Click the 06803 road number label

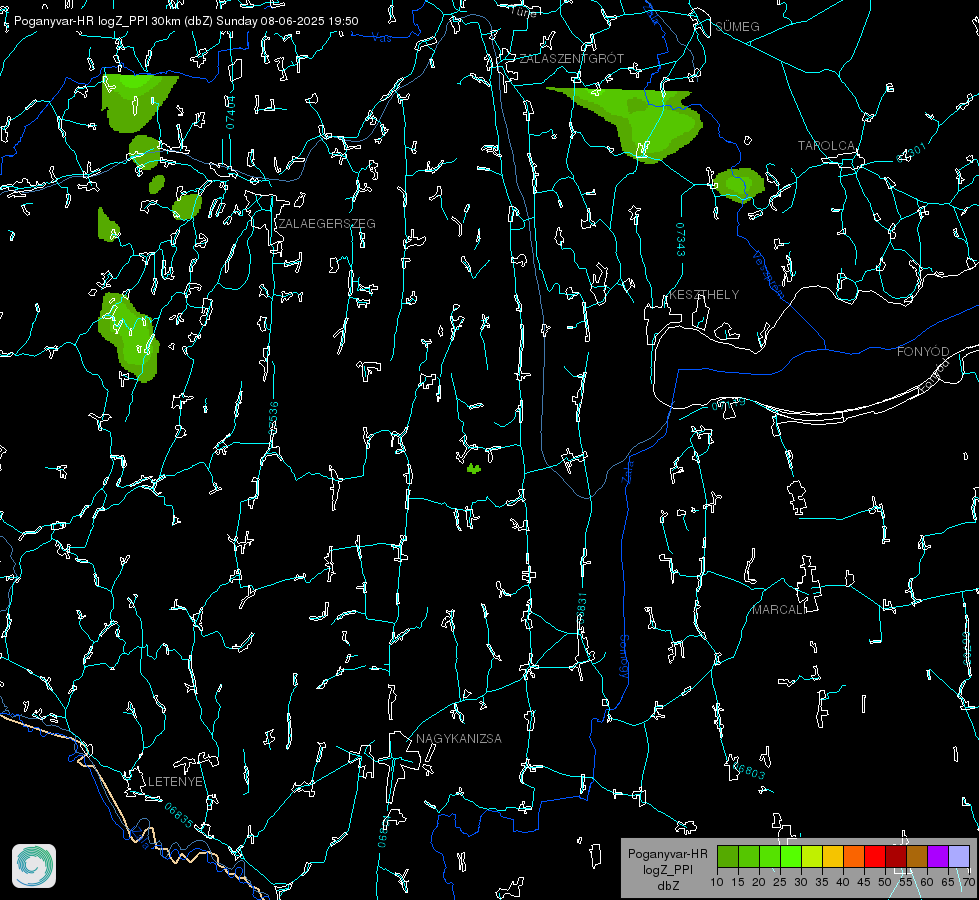[x=749, y=770]
